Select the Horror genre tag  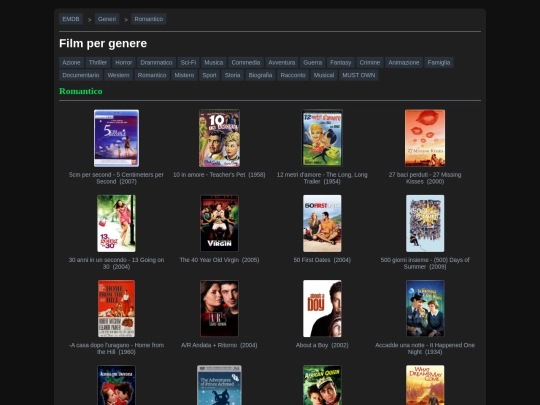pyautogui.click(x=124, y=63)
